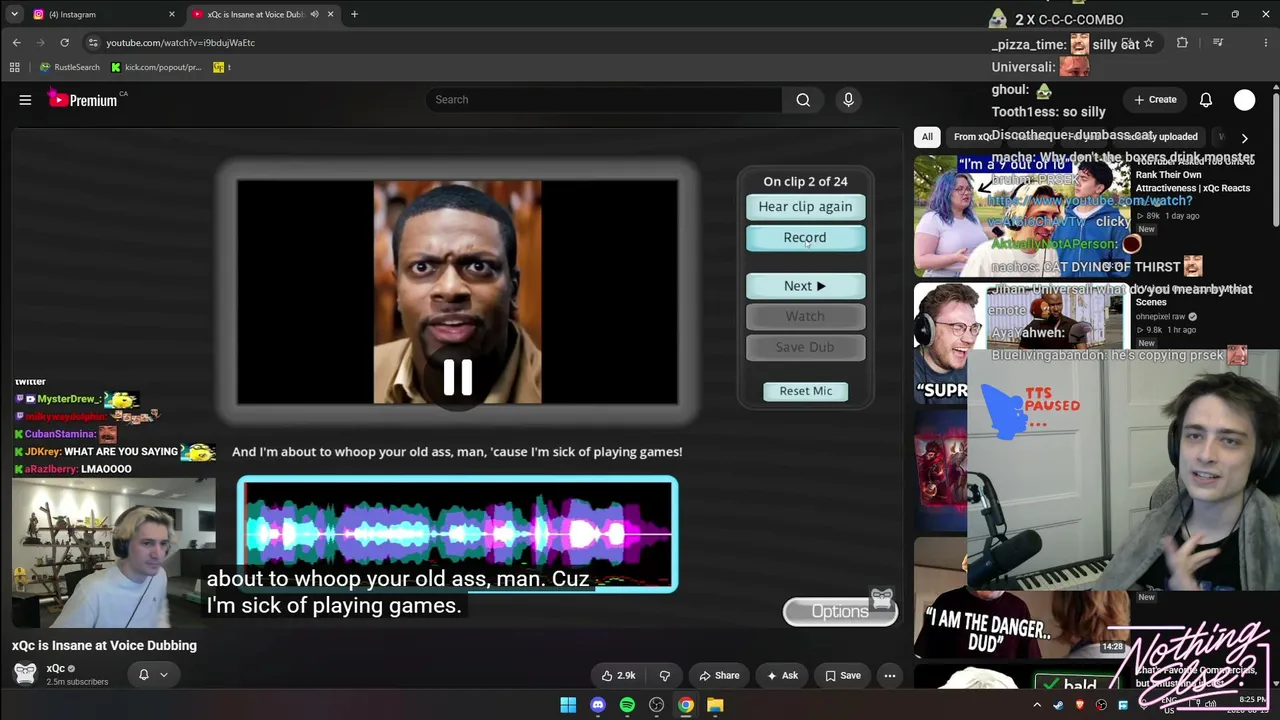
Task: Click the Steam icon in system tray
Action: point(1059,705)
